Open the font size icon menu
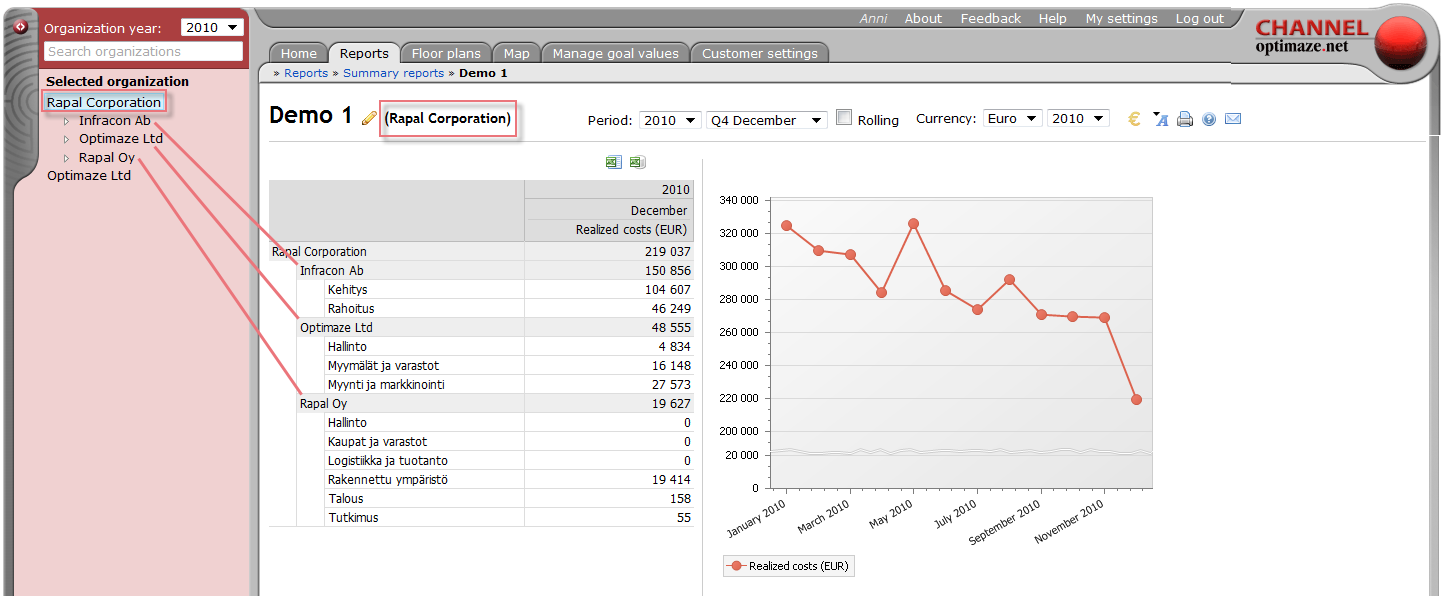1441x596 pixels. click(1160, 119)
